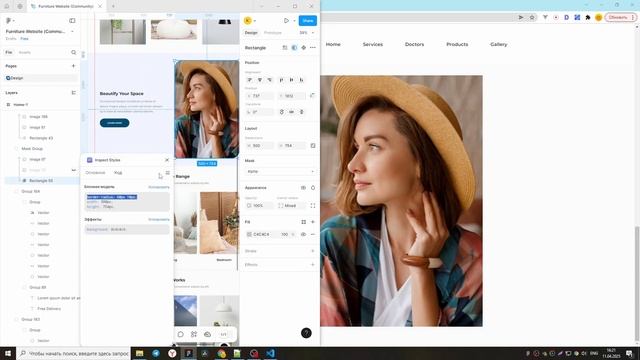The width and height of the screenshot is (640, 360).
Task: Open Visual Studio Code from taskbar
Action: 270,353
